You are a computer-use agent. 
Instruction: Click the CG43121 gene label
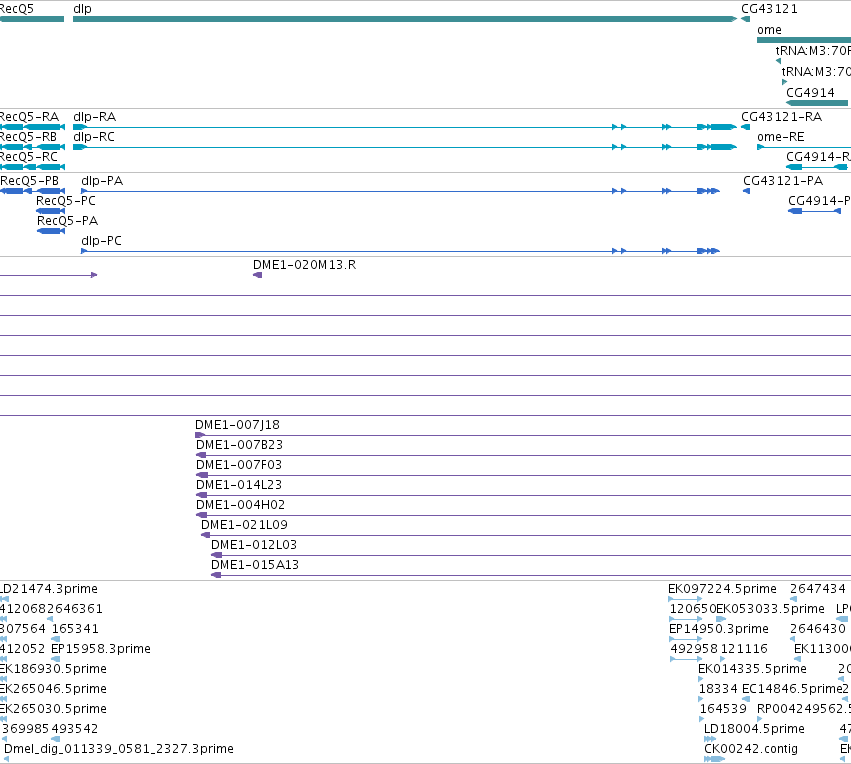[769, 9]
